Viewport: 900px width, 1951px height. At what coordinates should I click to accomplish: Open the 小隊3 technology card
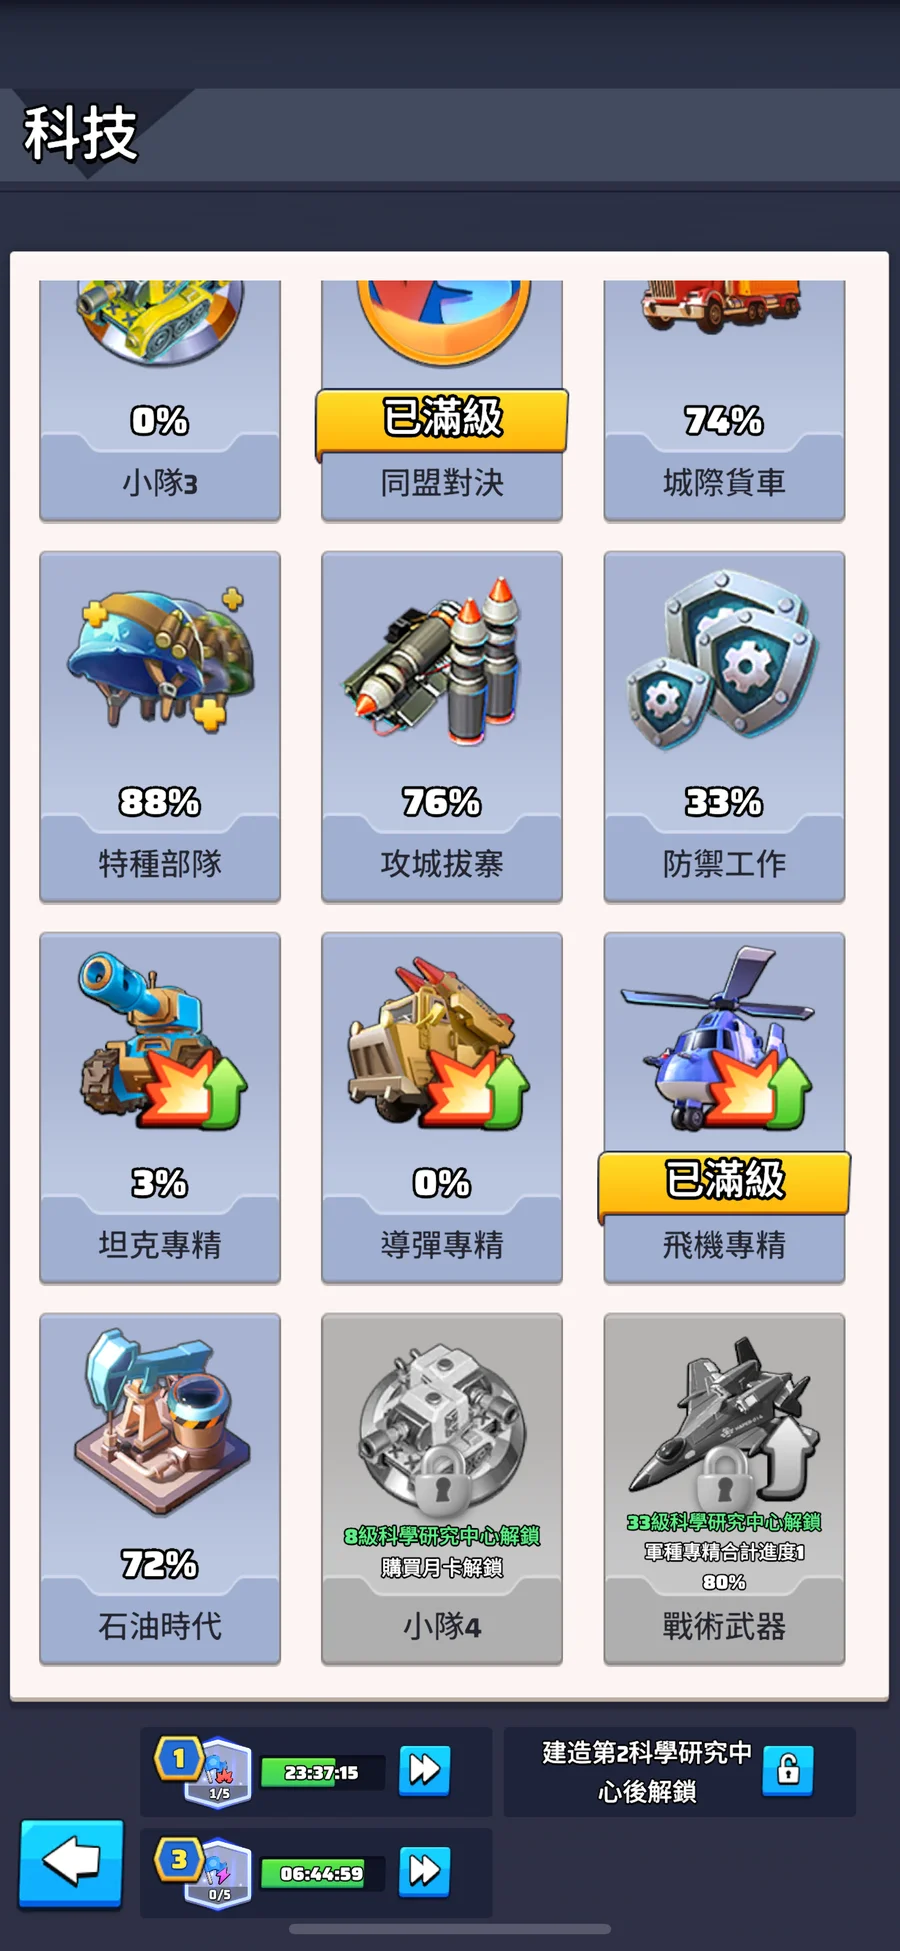point(160,400)
